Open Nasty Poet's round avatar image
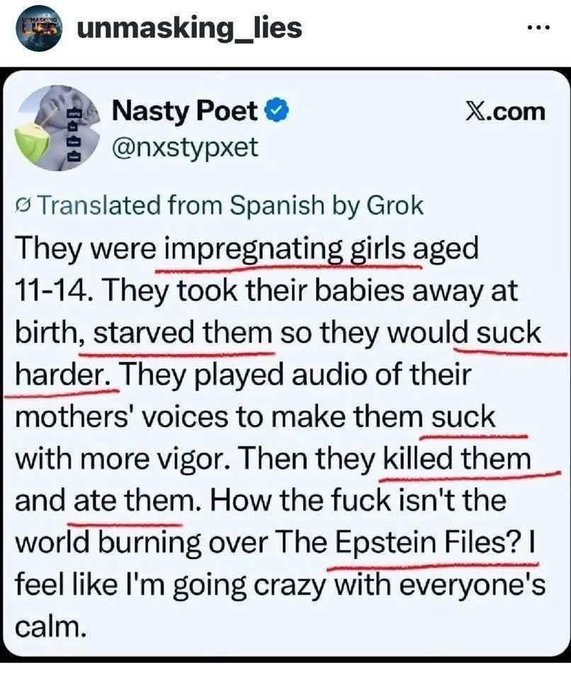The height and width of the screenshot is (680, 571). tap(58, 128)
